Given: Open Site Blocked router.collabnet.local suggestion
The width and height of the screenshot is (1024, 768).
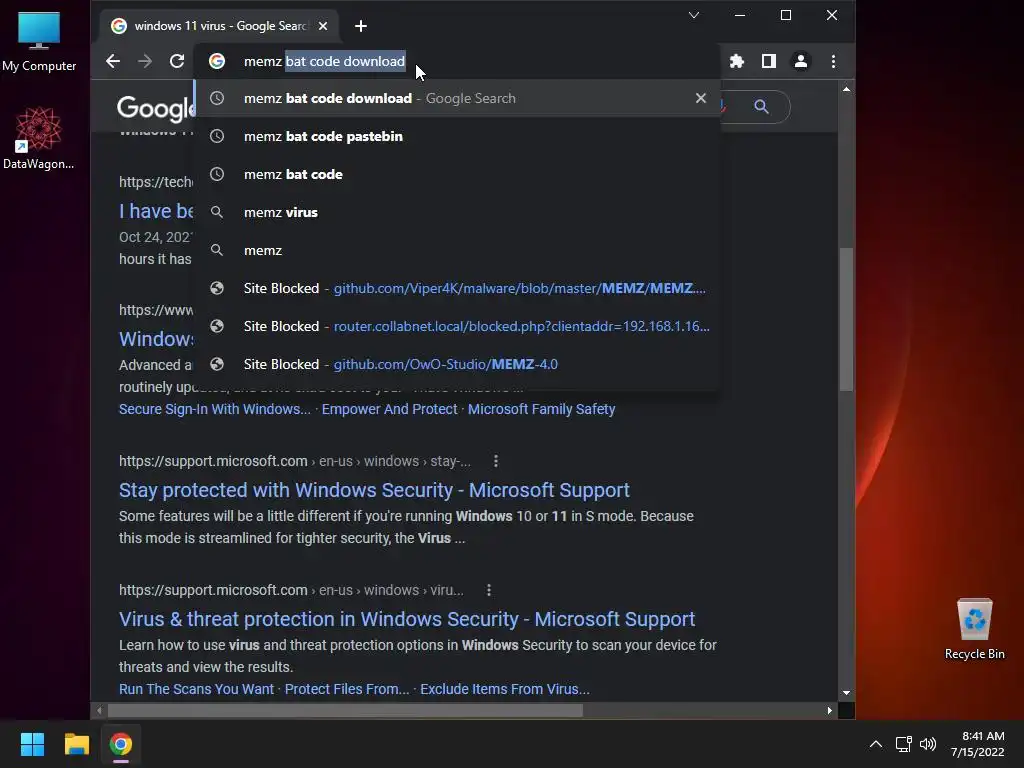Looking at the screenshot, I should point(458,326).
